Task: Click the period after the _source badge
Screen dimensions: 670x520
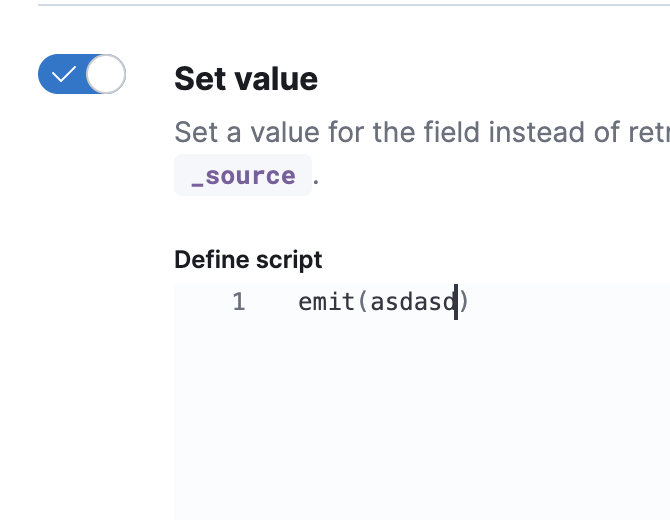Action: coord(317,178)
